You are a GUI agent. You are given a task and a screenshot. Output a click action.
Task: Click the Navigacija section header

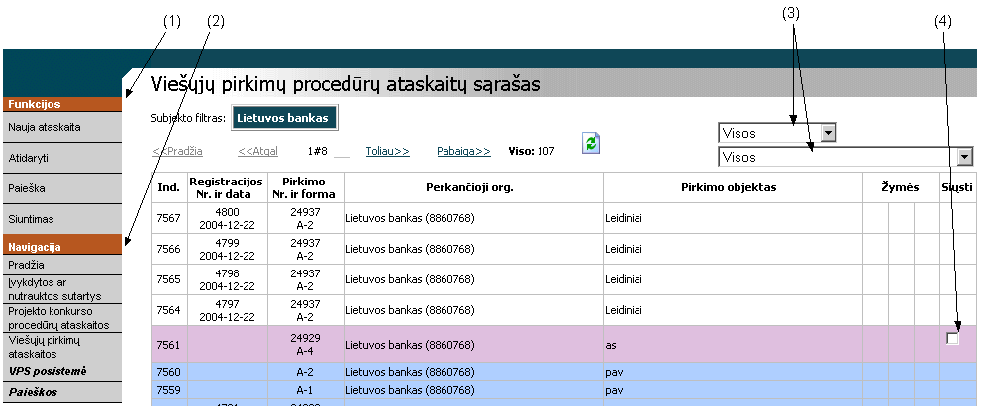[x=62, y=247]
